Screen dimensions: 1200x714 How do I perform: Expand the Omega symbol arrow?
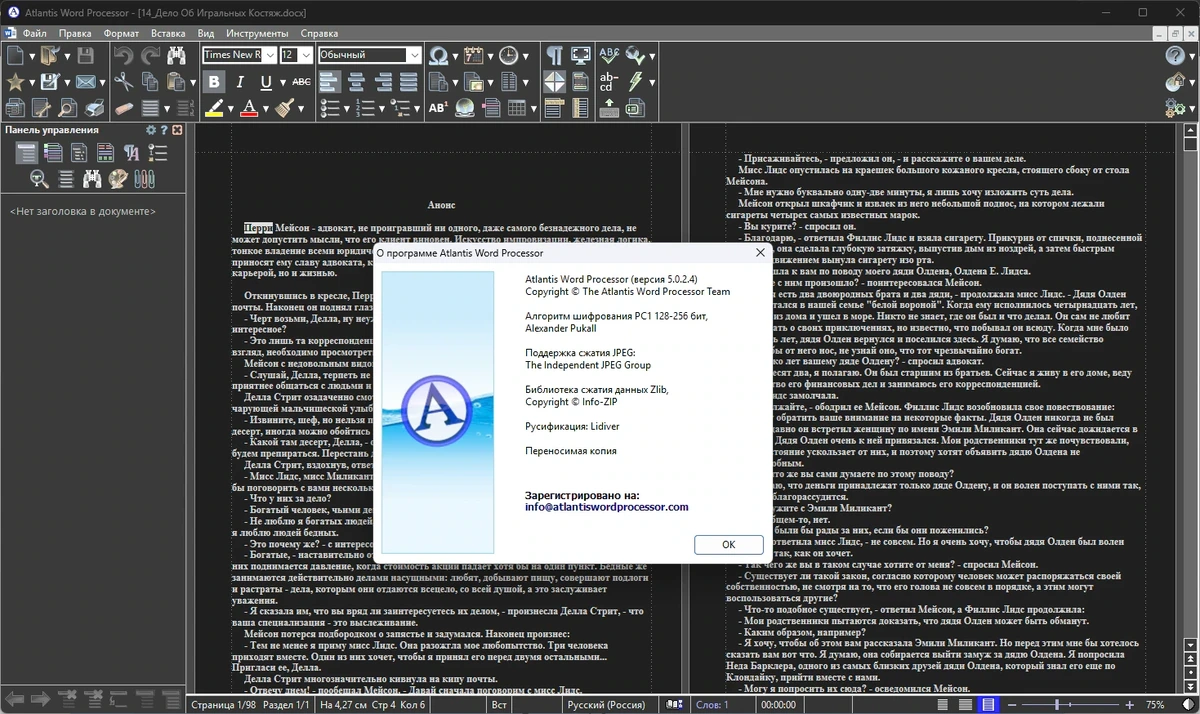455,57
